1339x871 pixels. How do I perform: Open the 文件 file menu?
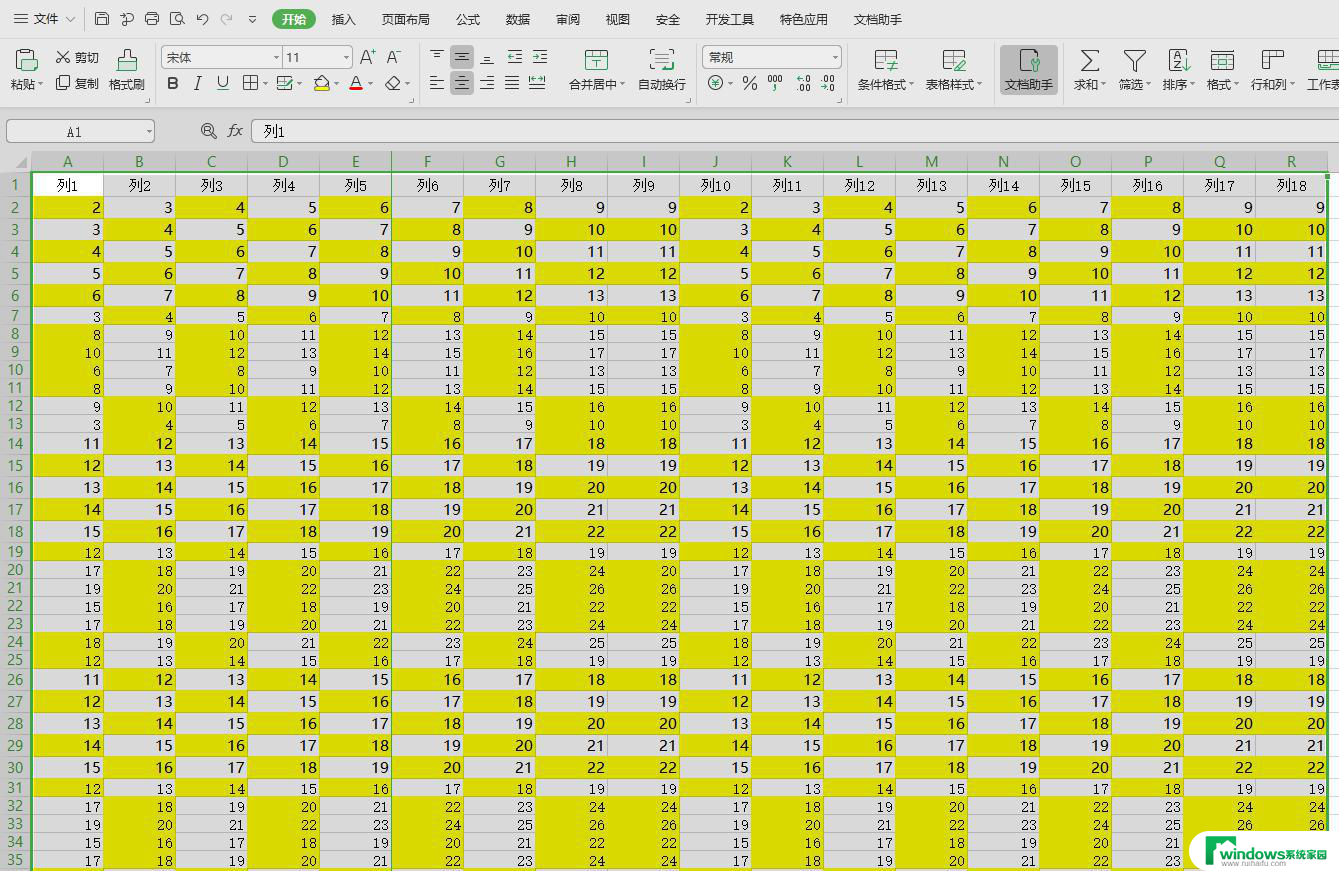(44, 19)
